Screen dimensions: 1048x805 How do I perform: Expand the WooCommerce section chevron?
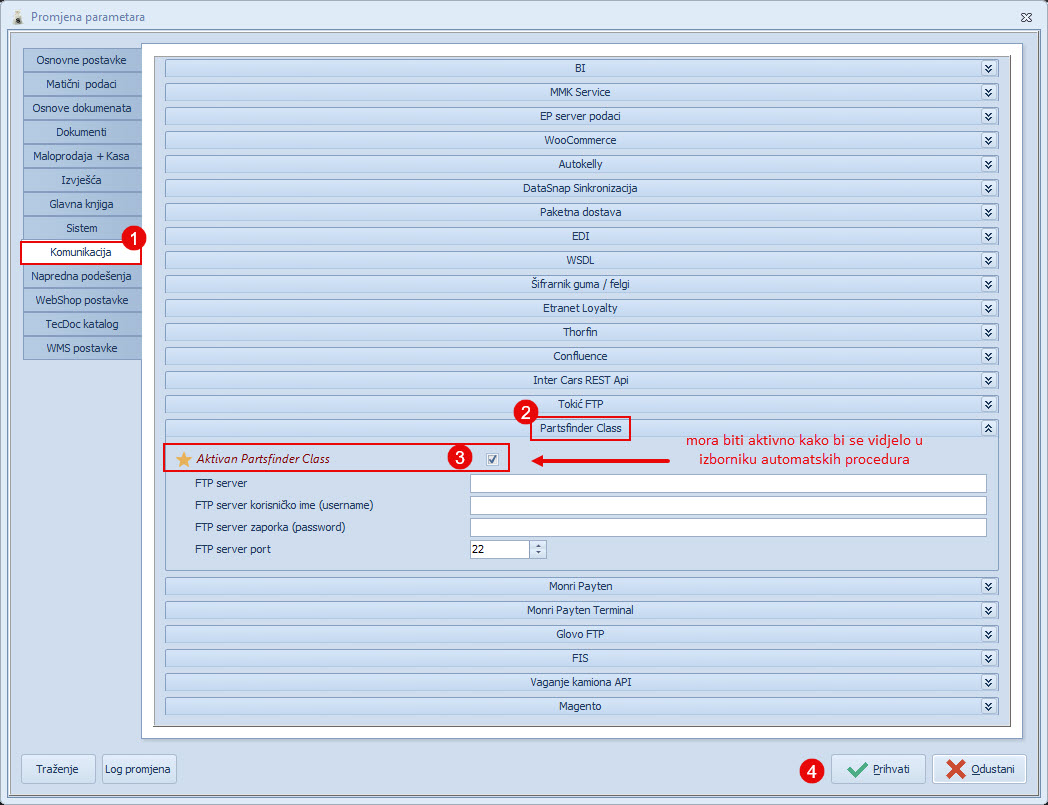[x=988, y=140]
